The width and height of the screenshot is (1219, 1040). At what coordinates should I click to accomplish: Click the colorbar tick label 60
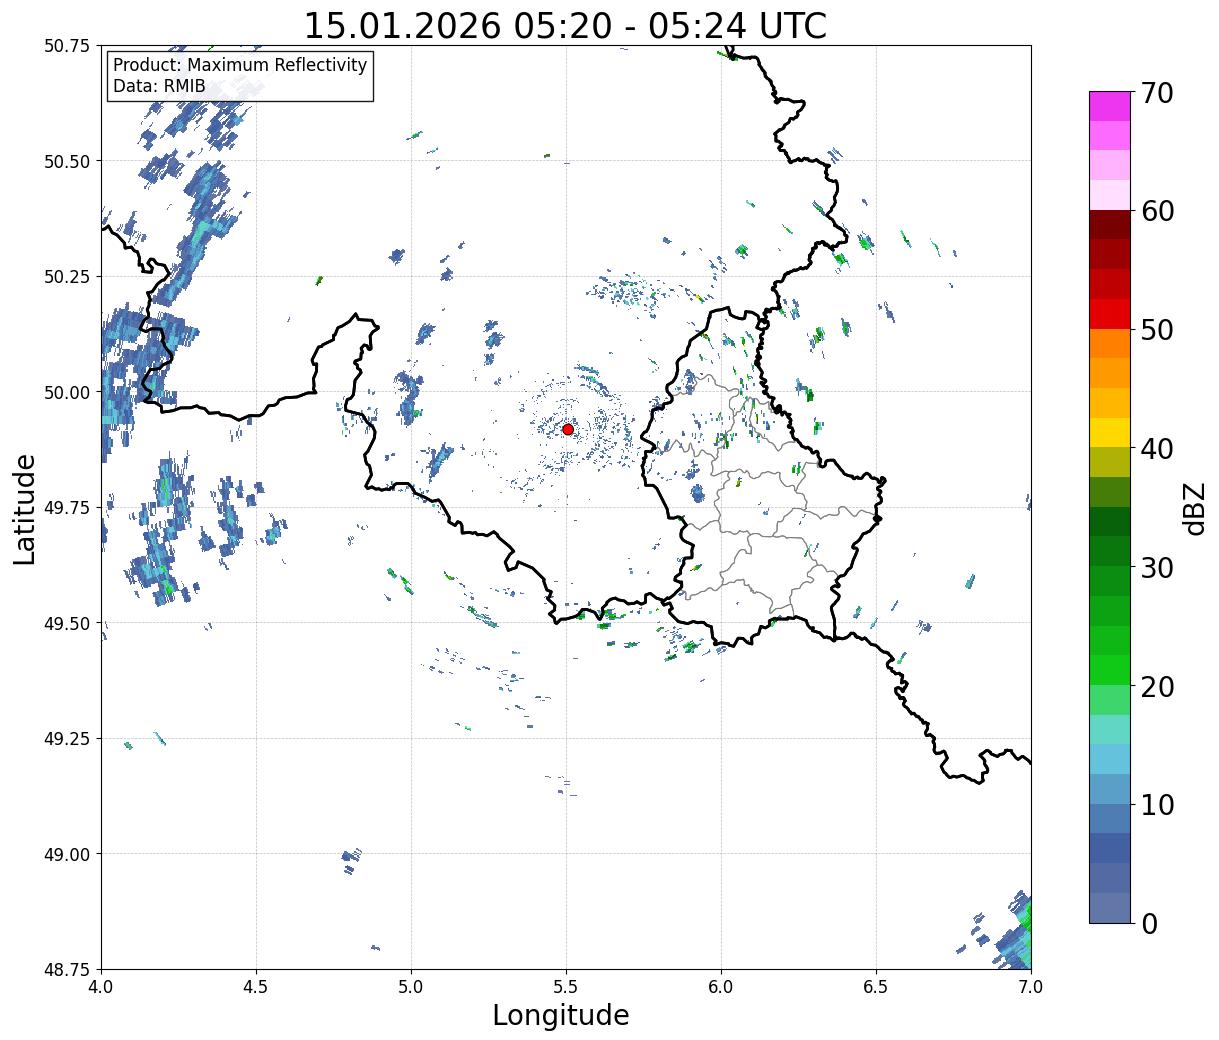click(1156, 211)
